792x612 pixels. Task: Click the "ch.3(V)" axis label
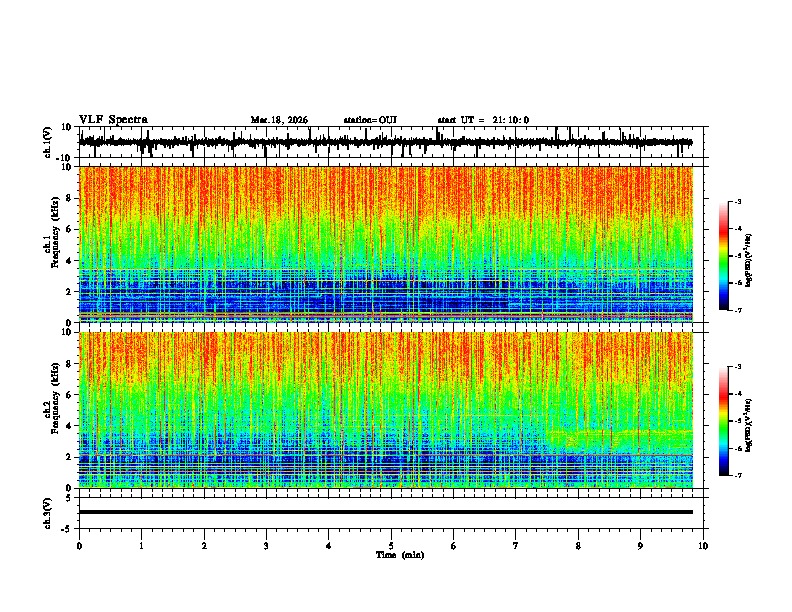(48, 513)
